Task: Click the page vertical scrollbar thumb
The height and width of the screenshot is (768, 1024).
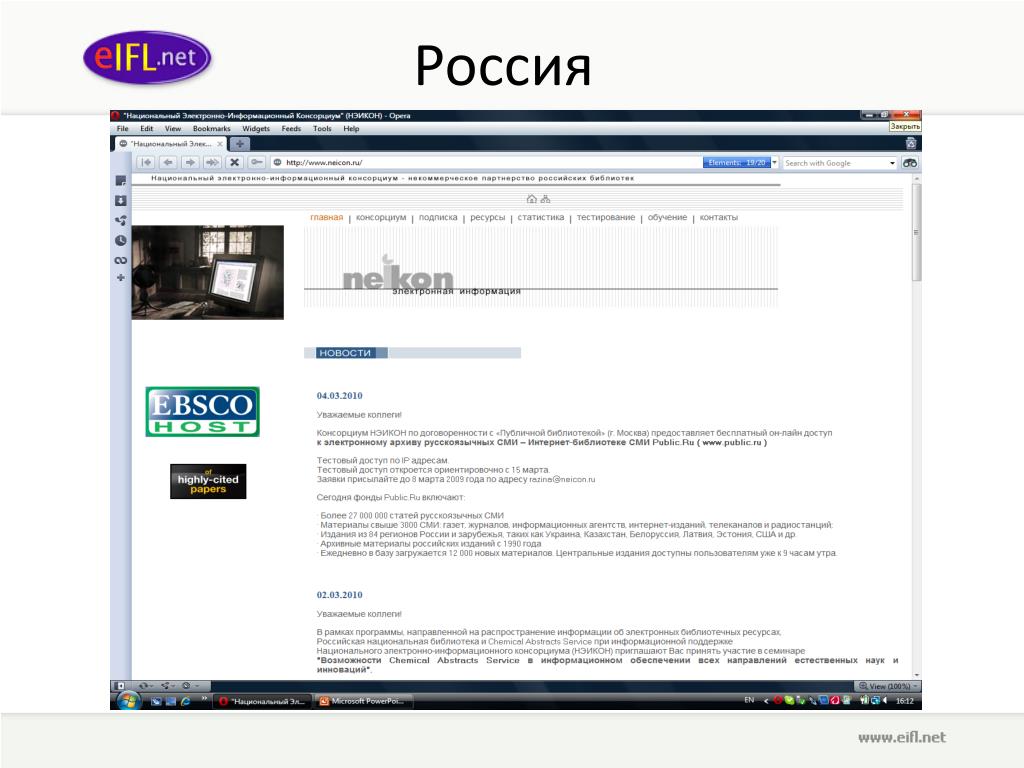Action: (916, 232)
